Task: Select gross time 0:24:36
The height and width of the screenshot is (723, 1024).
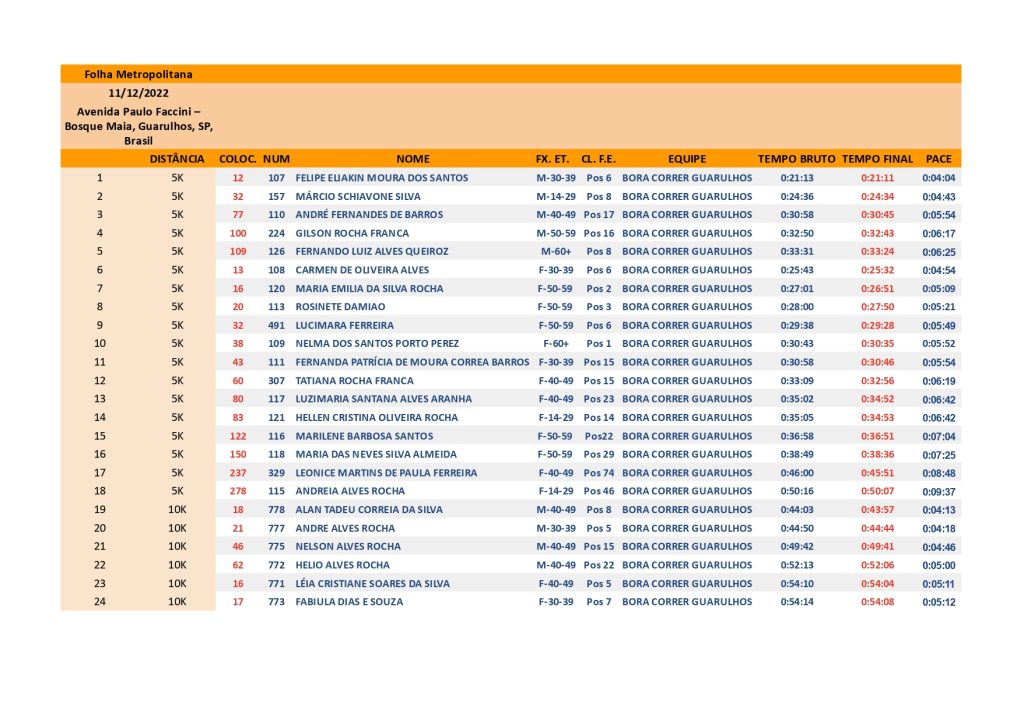Action: click(x=797, y=197)
